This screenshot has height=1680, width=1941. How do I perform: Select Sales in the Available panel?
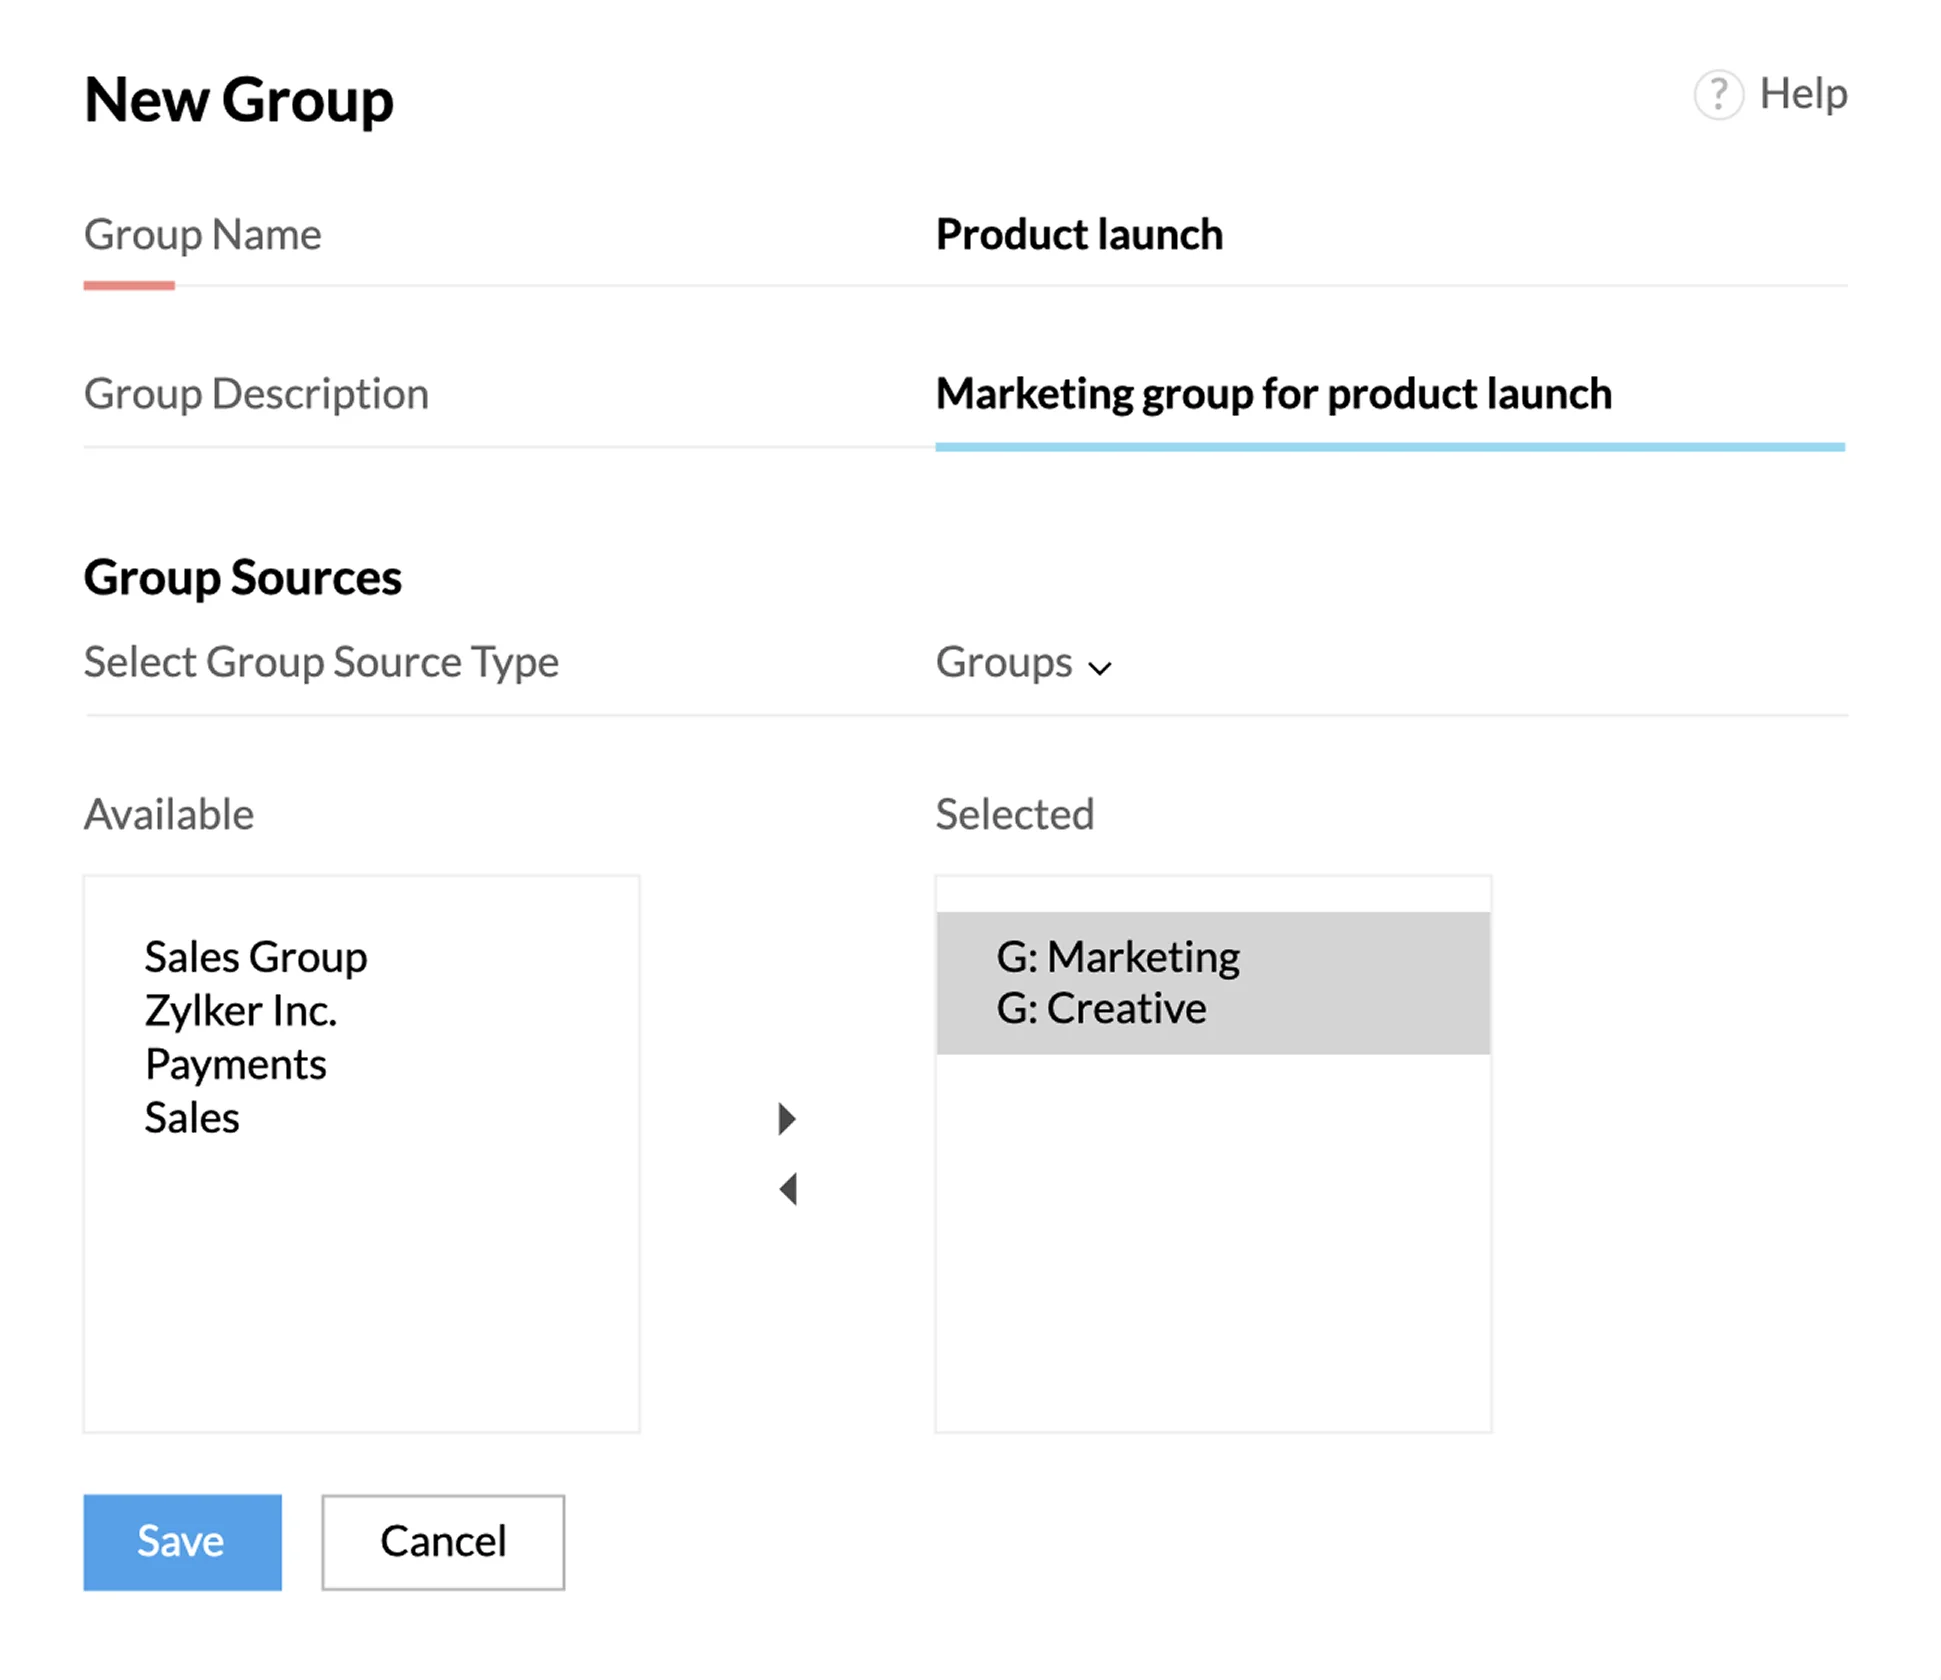(x=191, y=1117)
